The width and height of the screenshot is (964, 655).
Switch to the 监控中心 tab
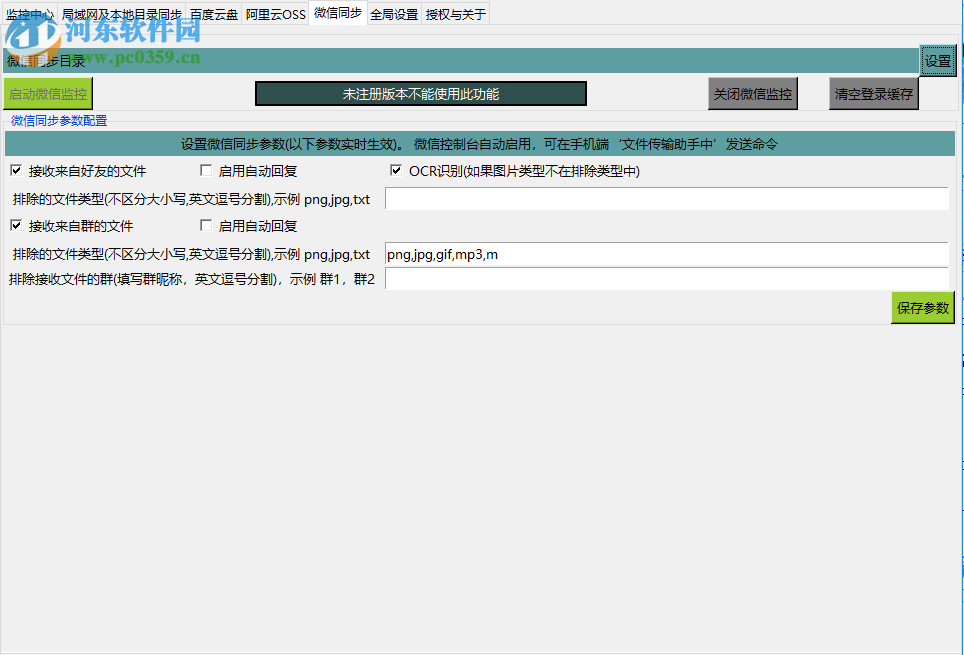coord(30,14)
